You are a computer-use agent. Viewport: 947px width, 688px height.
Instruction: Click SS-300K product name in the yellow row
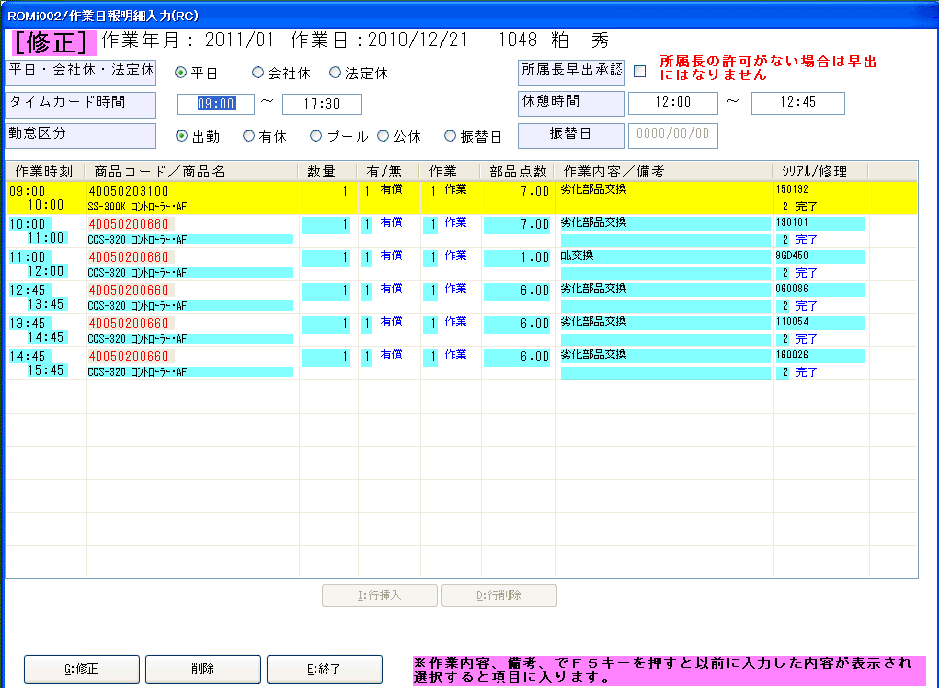(137, 207)
